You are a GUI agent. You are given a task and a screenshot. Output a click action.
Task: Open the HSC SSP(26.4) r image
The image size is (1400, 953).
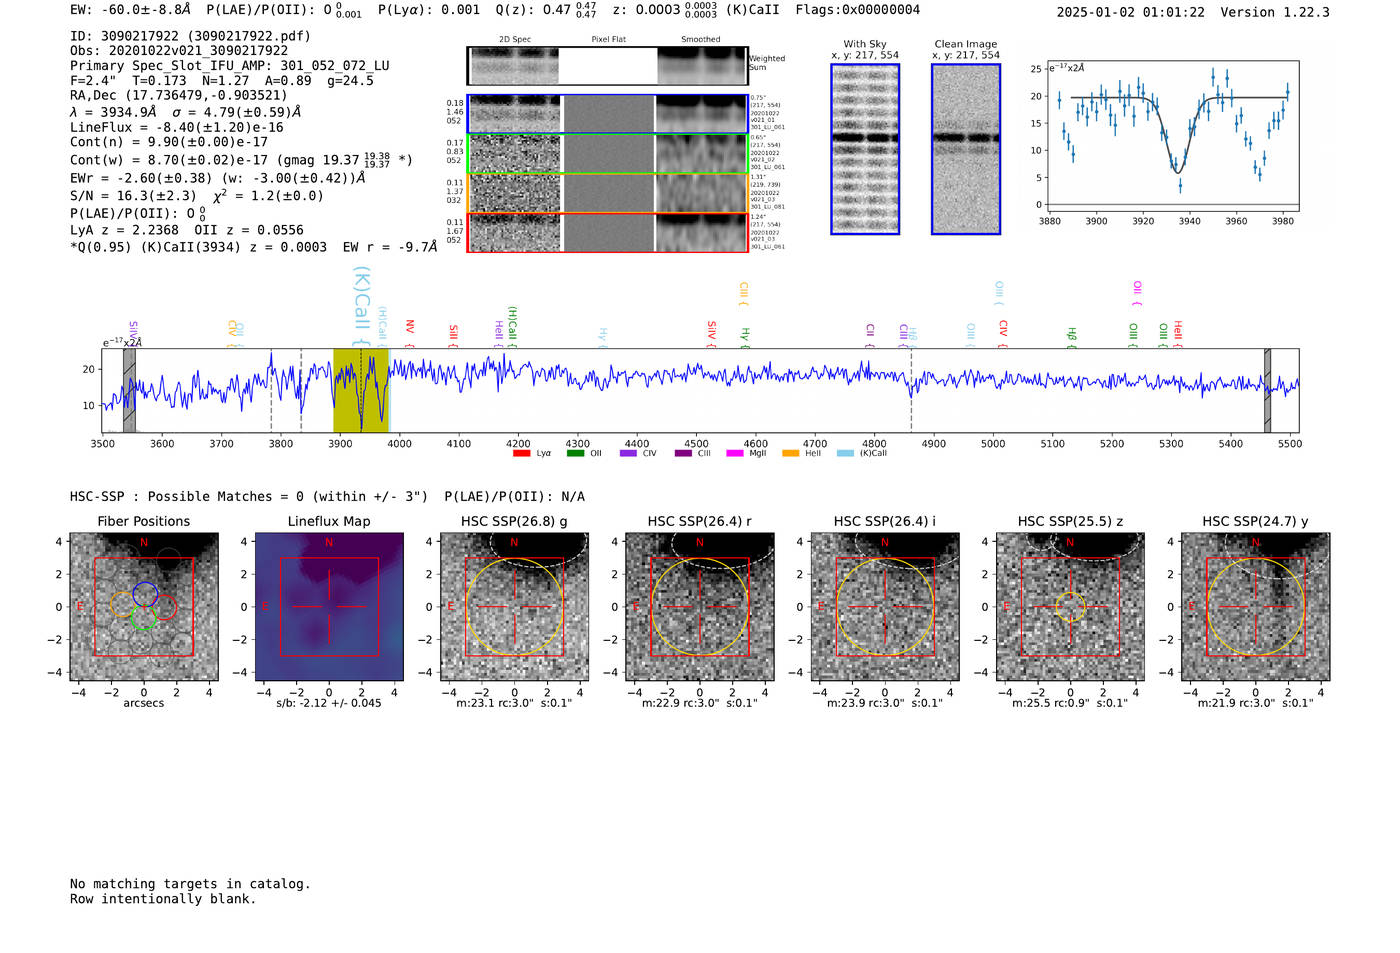coord(700,607)
